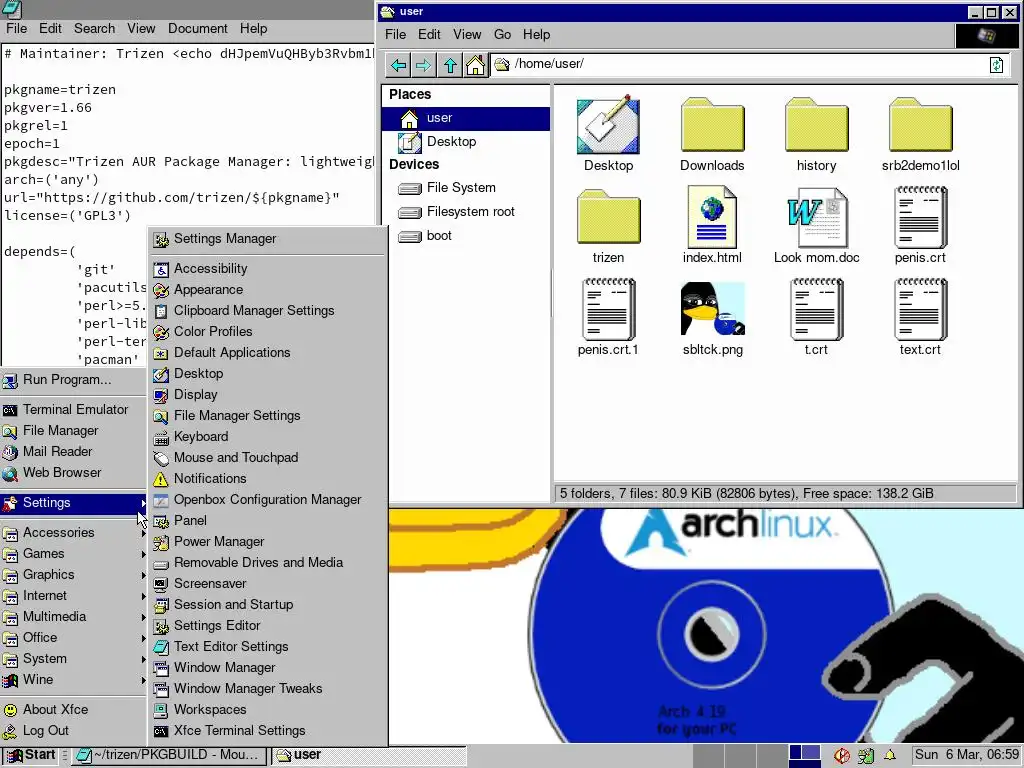
Task: Open Notifications settings
Action: 267,479
